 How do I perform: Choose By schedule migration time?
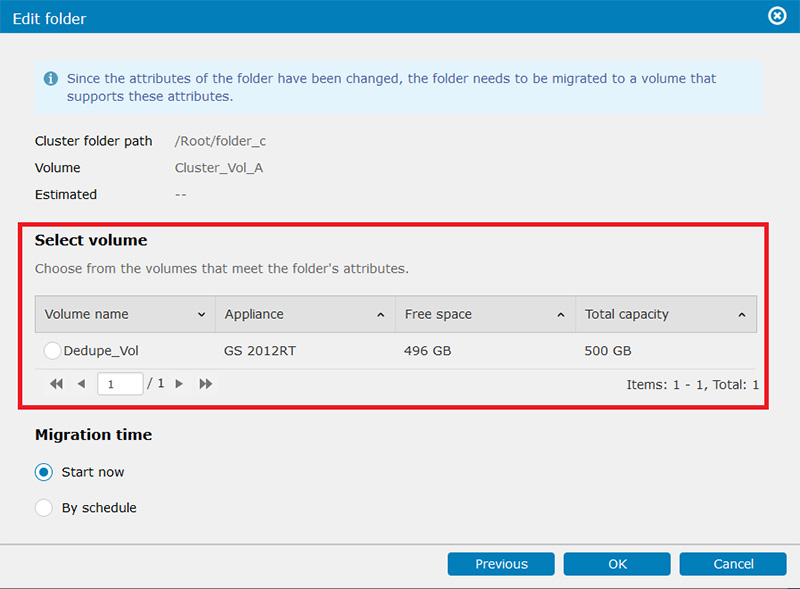click(44, 508)
